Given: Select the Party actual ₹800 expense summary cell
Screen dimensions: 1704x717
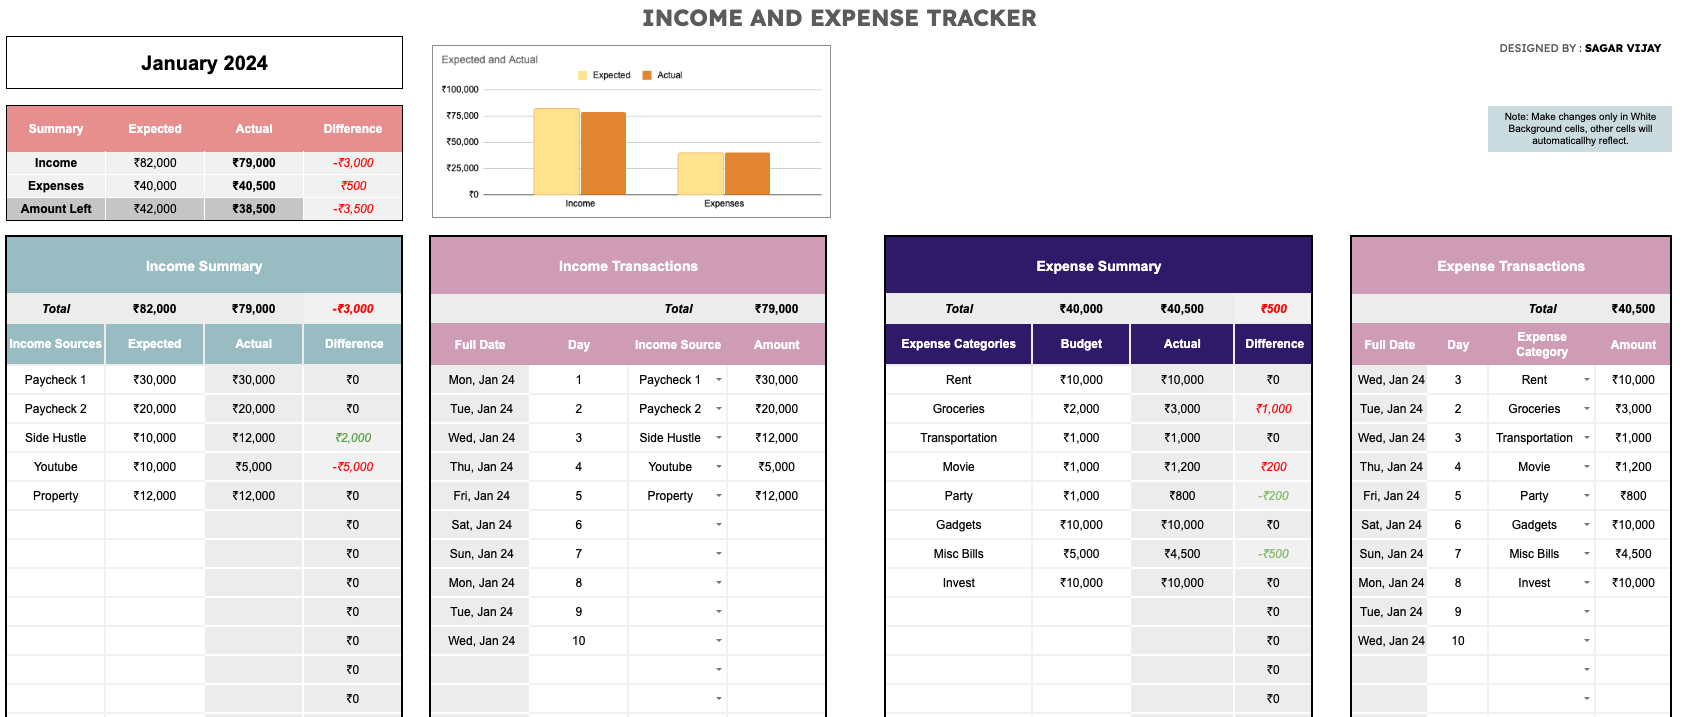Looking at the screenshot, I should tap(1182, 496).
